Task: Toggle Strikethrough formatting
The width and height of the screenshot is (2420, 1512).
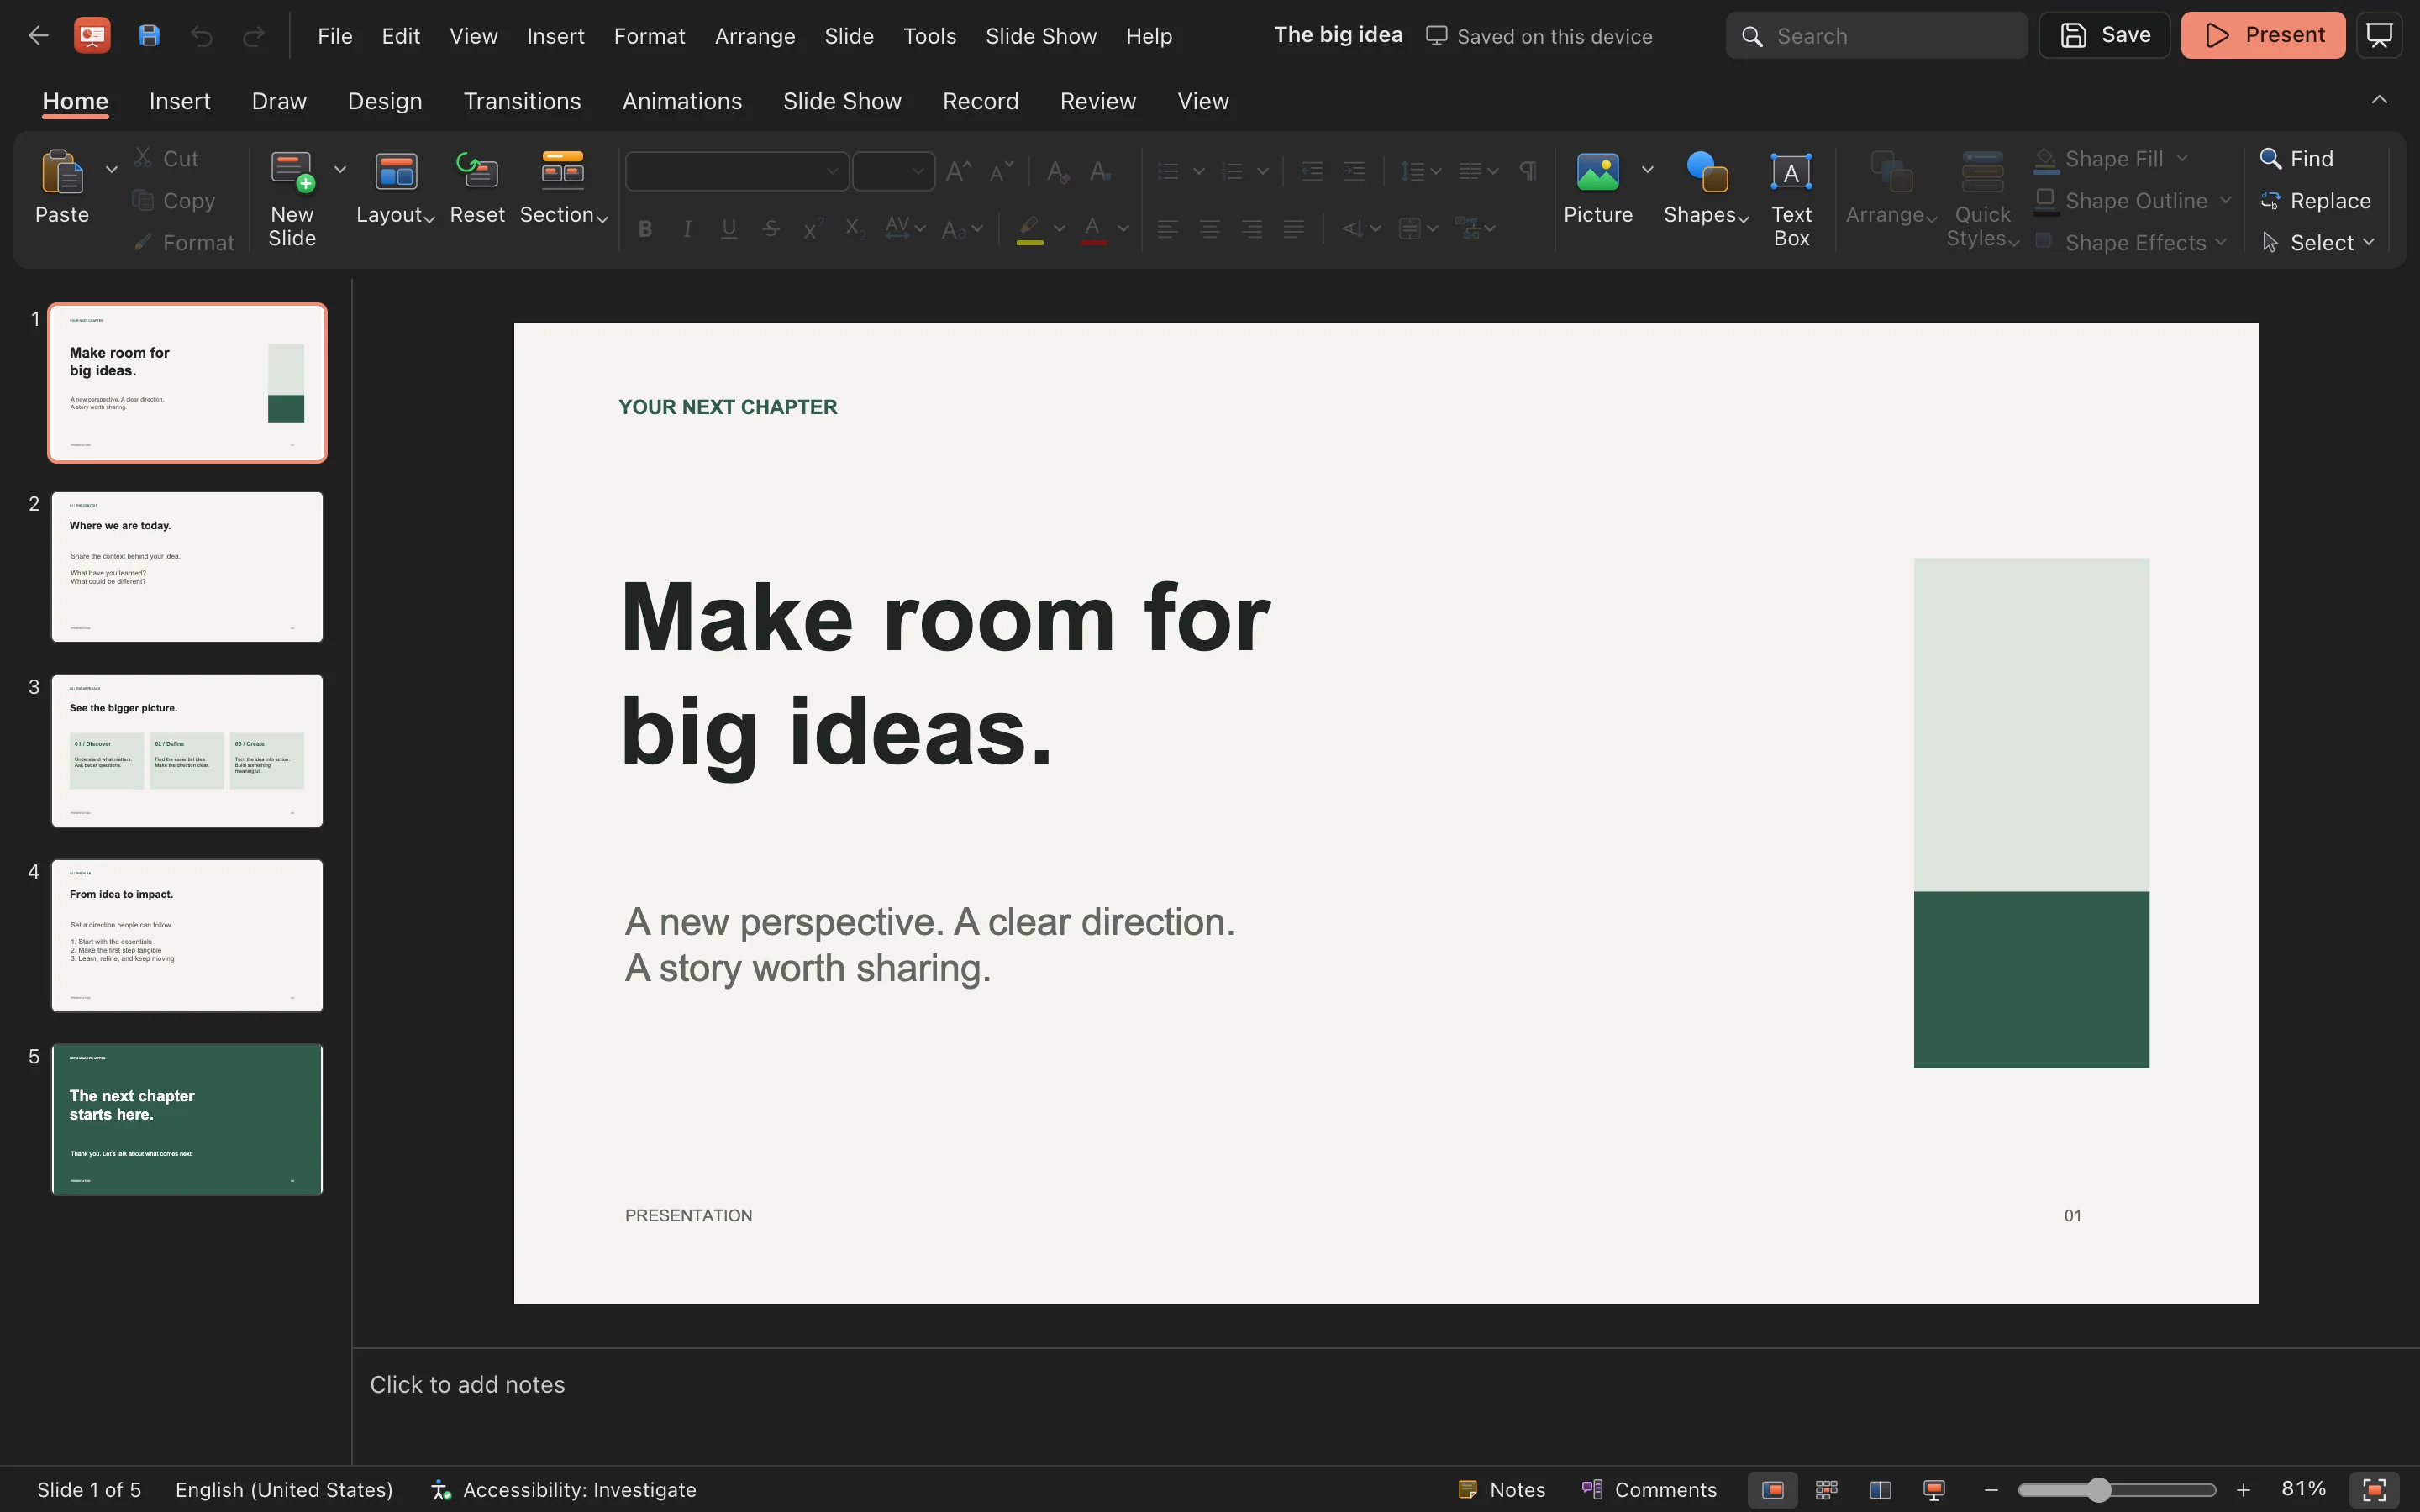Action: (771, 229)
